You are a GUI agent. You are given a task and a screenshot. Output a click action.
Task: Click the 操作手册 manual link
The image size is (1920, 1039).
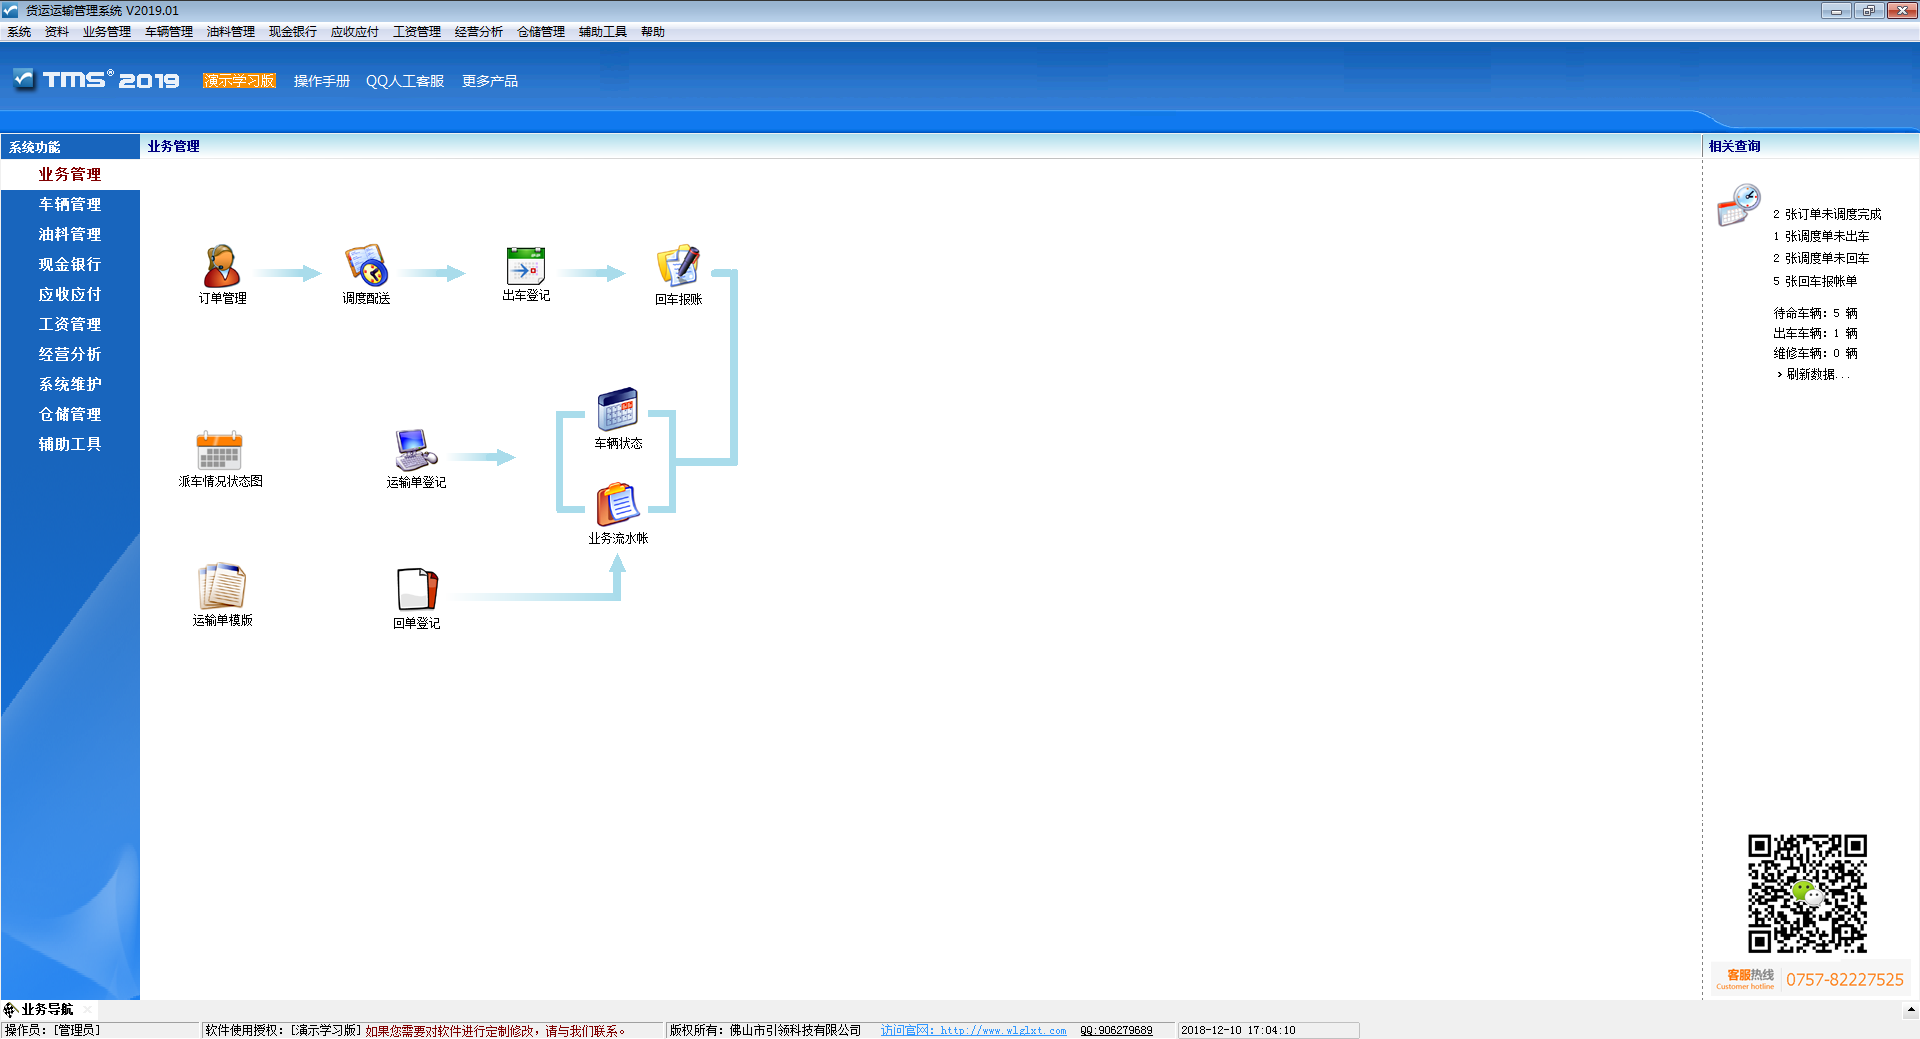tap(322, 81)
